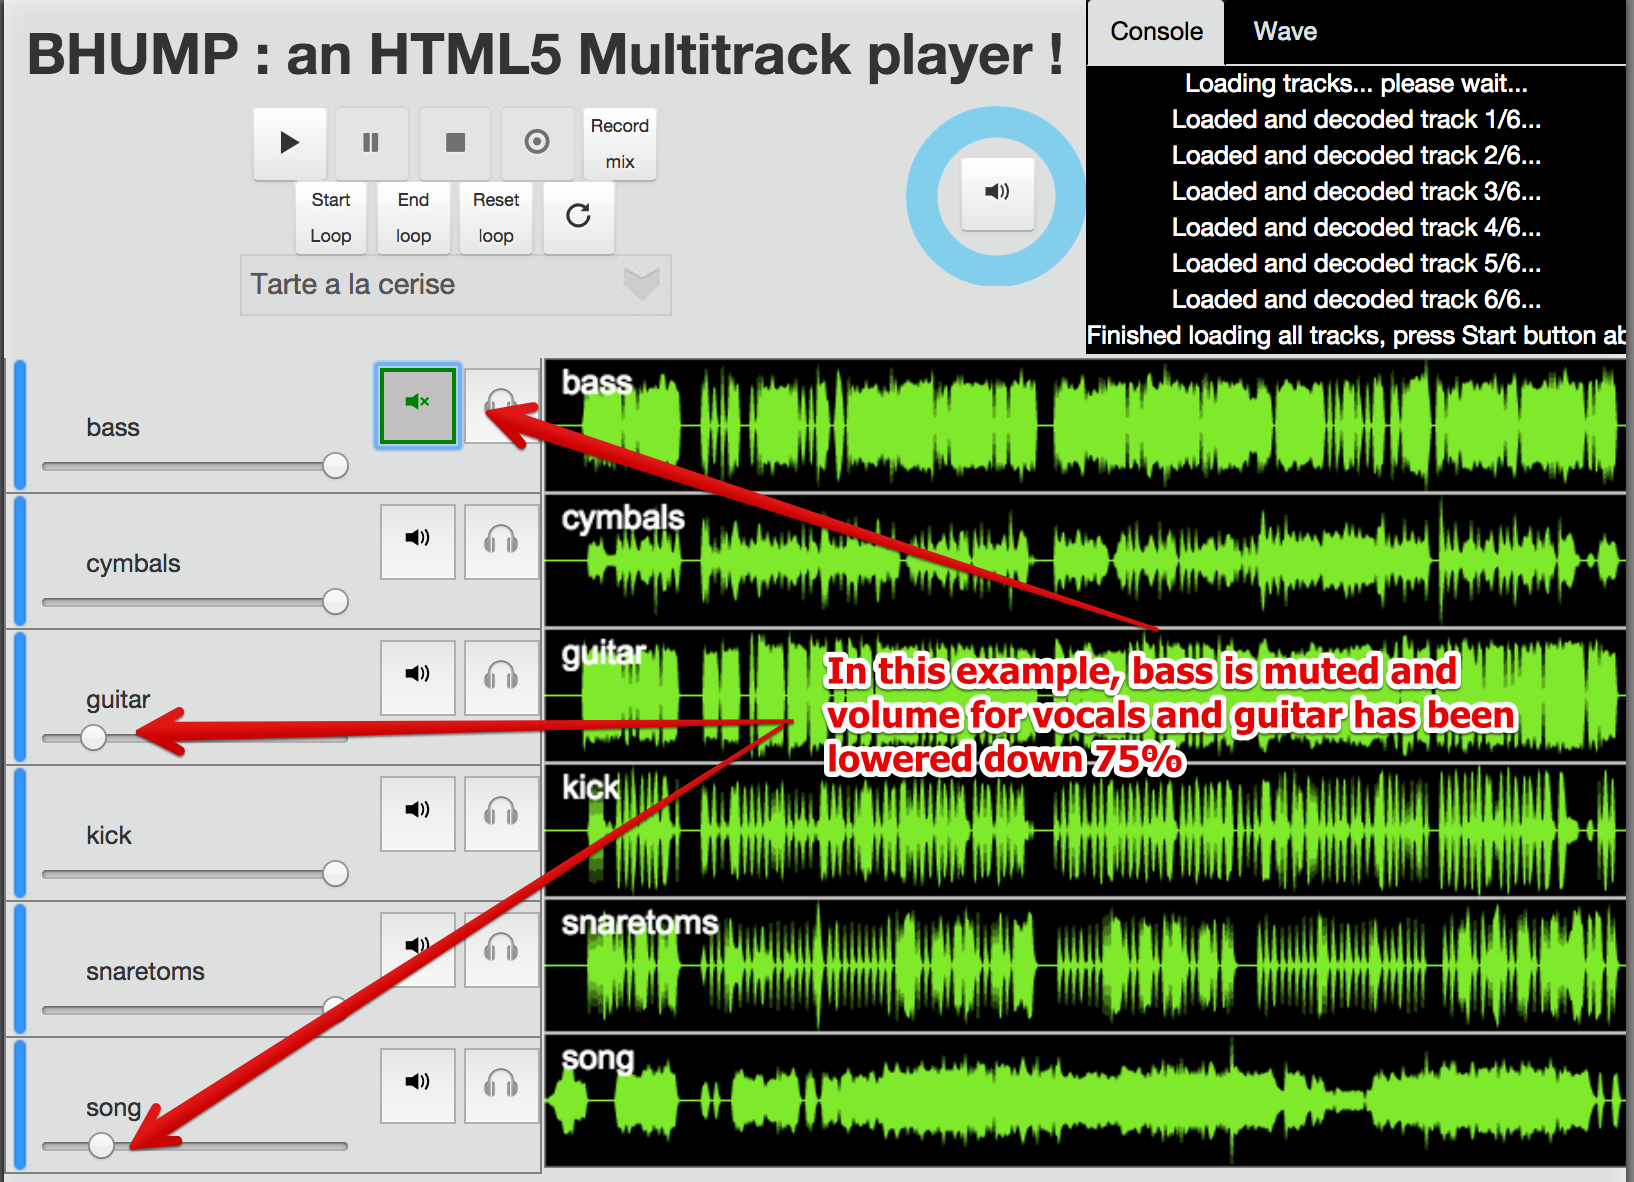Click inside the cymbals waveform
This screenshot has height=1182, width=1634.
(1085, 561)
